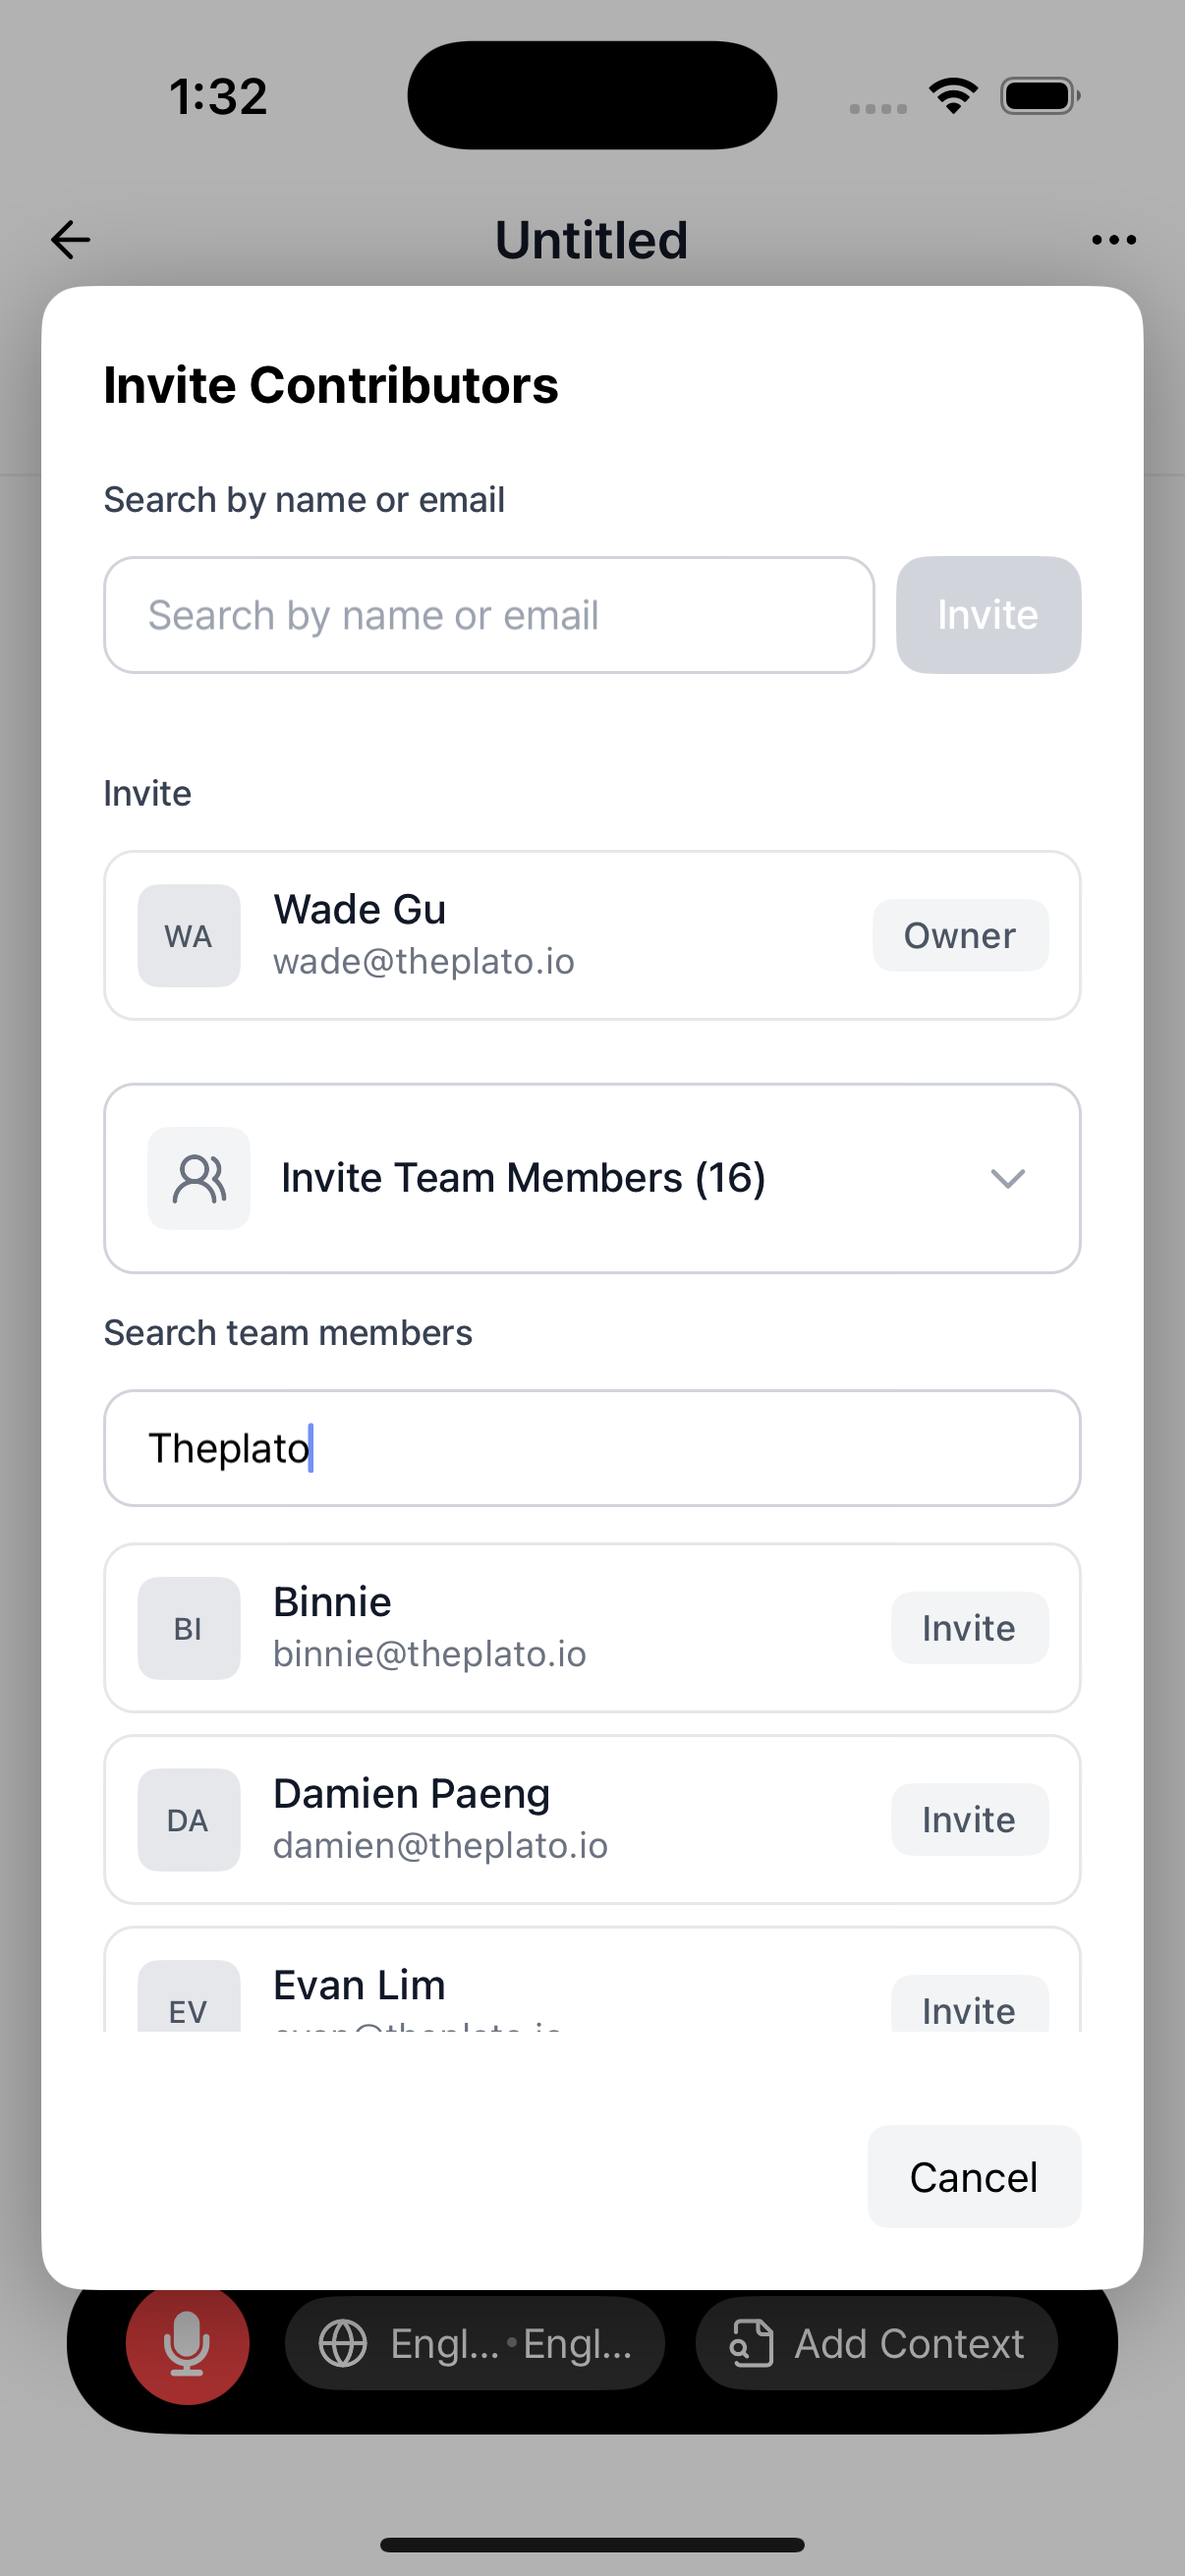Click the Add Context document icon
The image size is (1185, 2576).
tap(751, 2343)
